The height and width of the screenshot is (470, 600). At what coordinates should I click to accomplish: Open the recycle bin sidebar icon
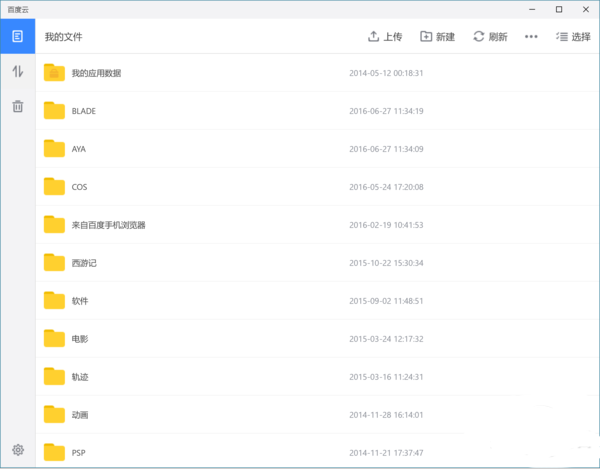pos(18,106)
